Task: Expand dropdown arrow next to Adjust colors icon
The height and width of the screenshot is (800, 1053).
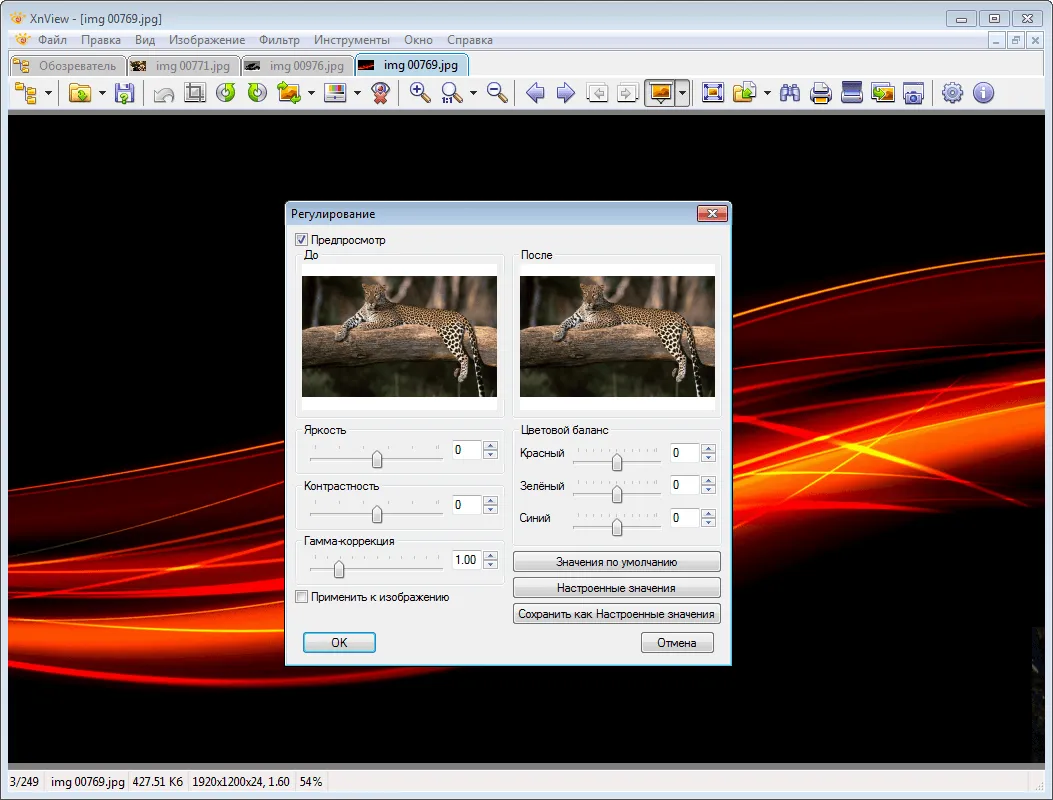Action: click(357, 93)
